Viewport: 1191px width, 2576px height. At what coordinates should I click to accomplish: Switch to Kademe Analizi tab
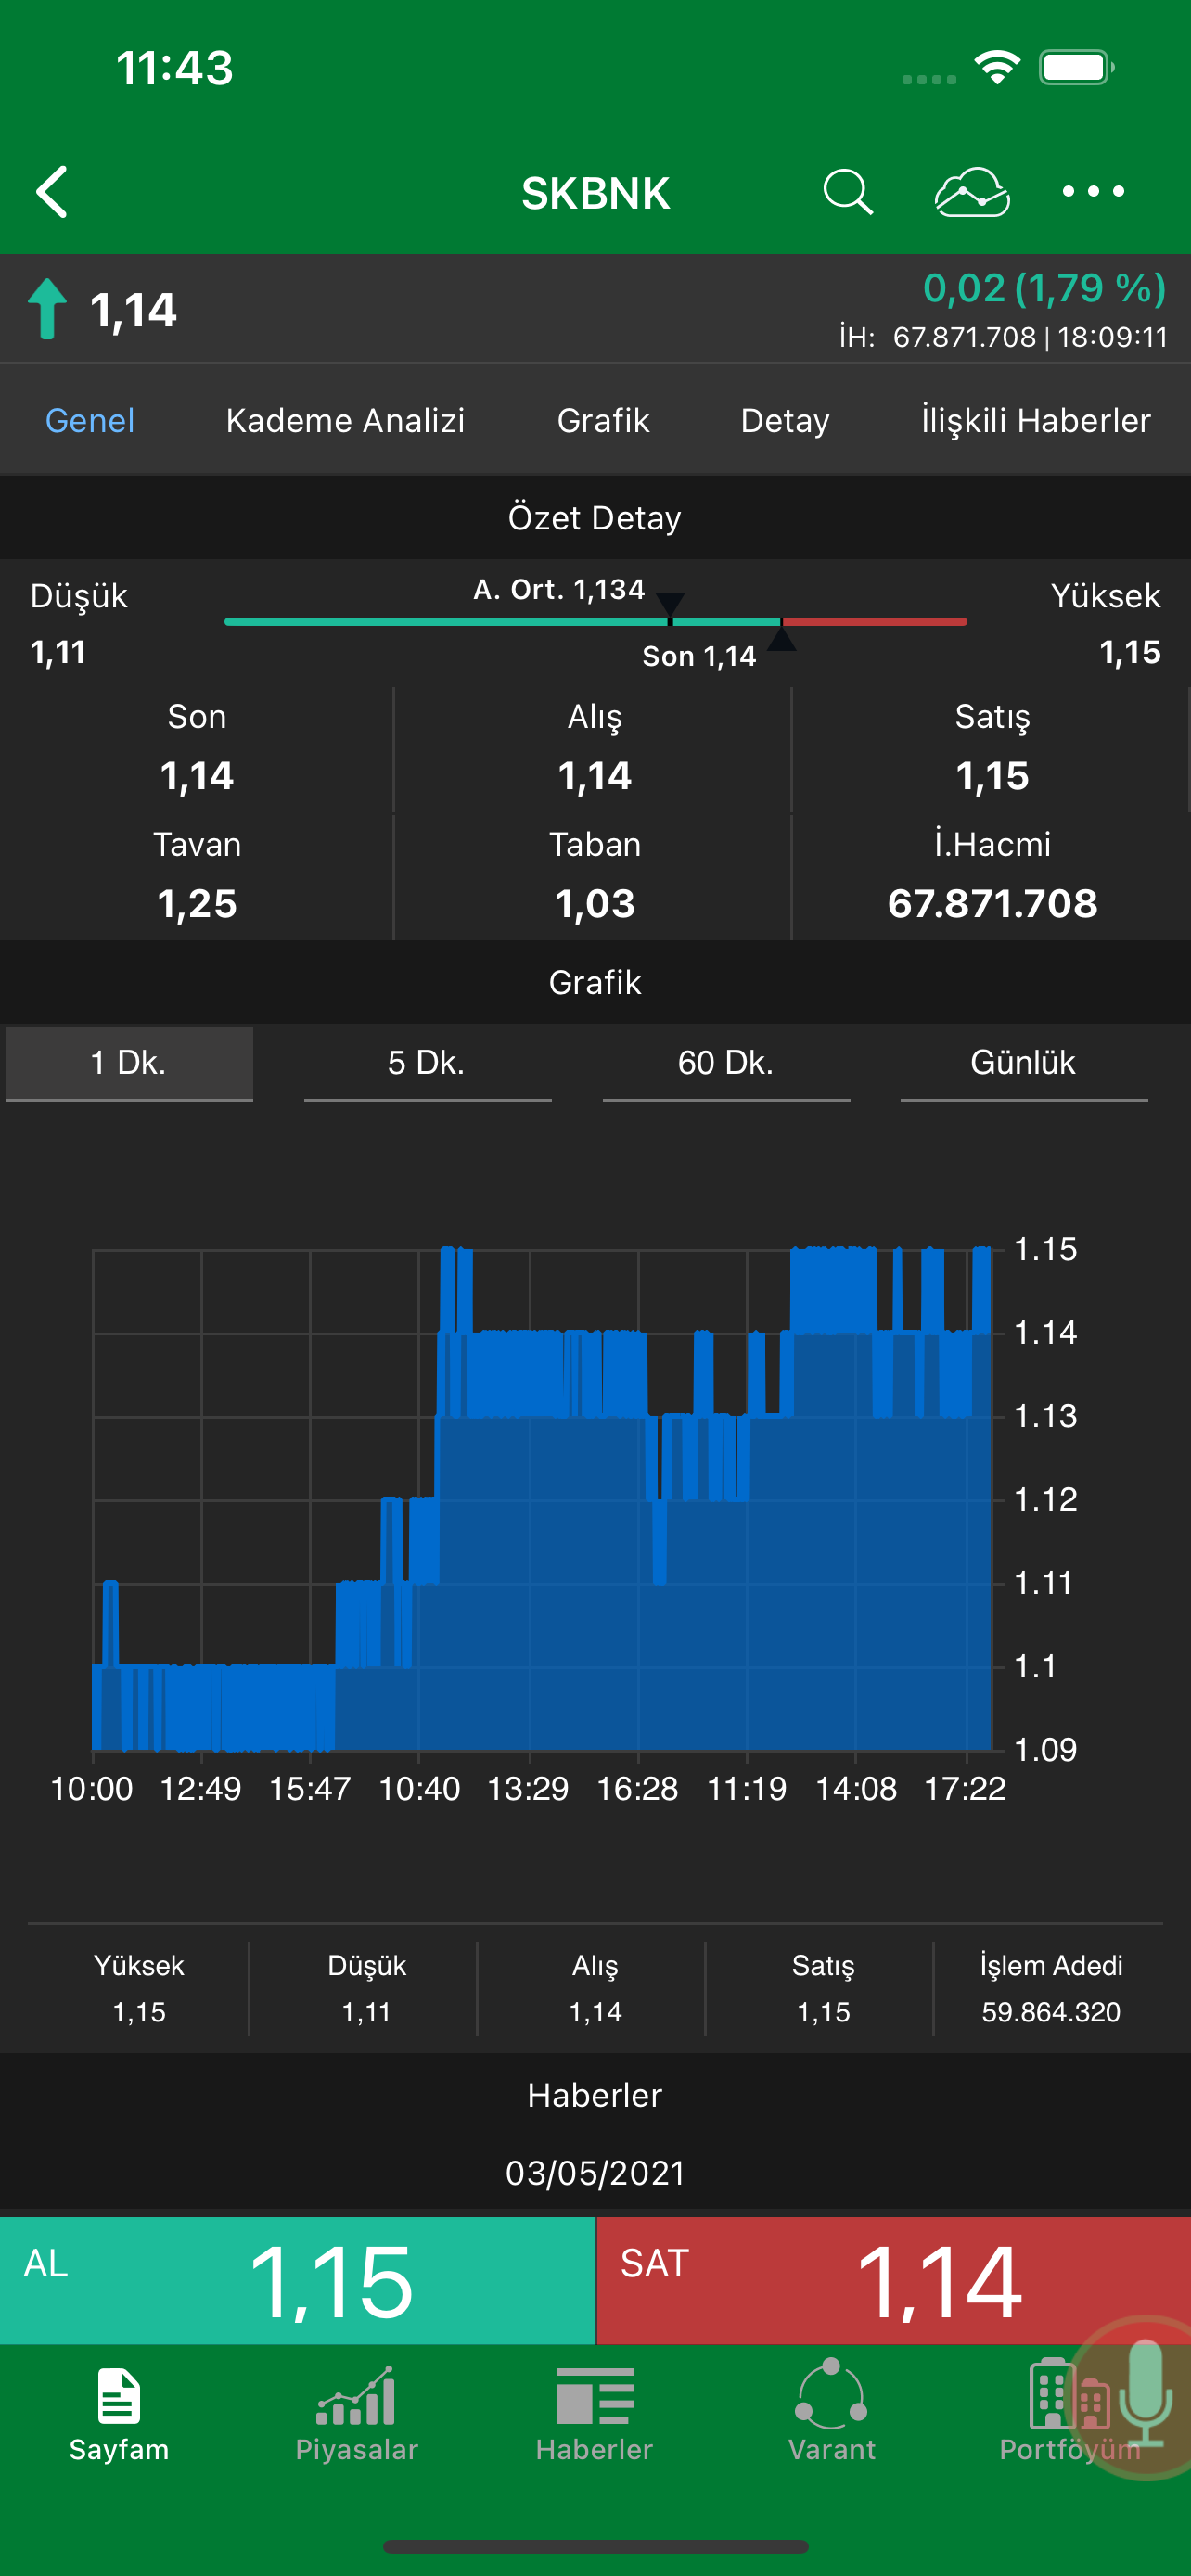[x=345, y=420]
